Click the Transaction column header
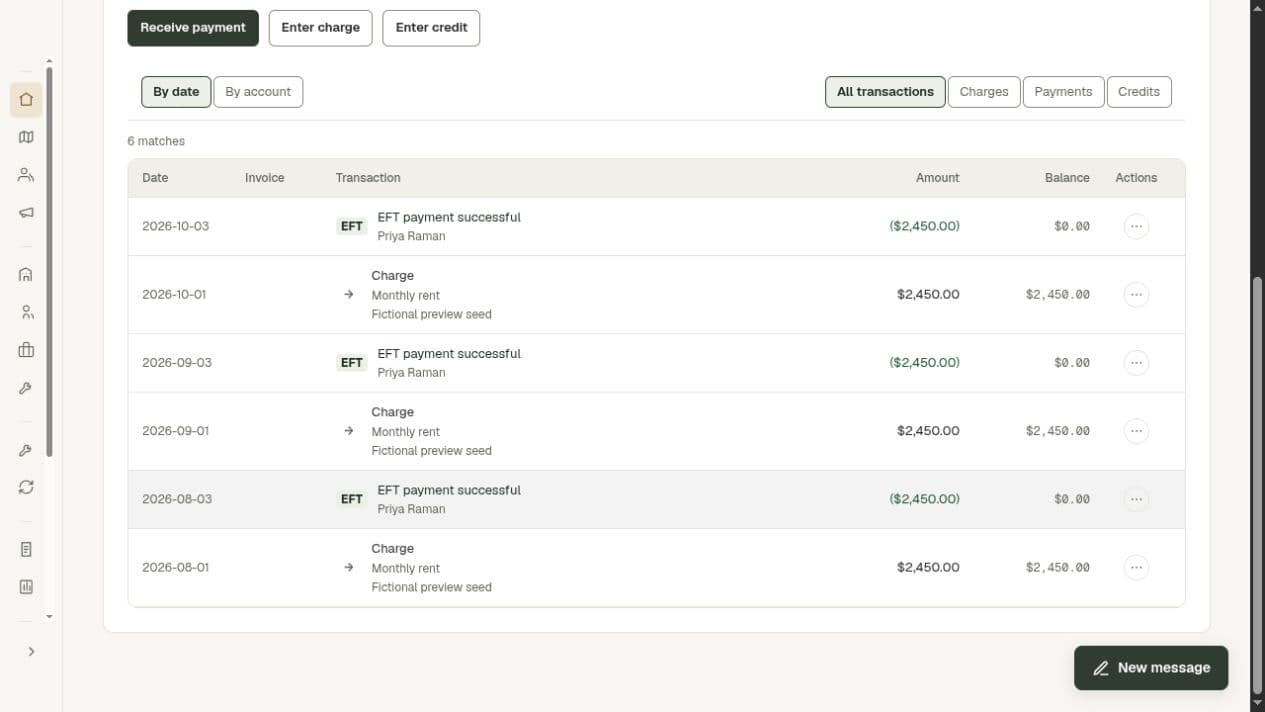Viewport: 1265px width, 712px height. (368, 178)
